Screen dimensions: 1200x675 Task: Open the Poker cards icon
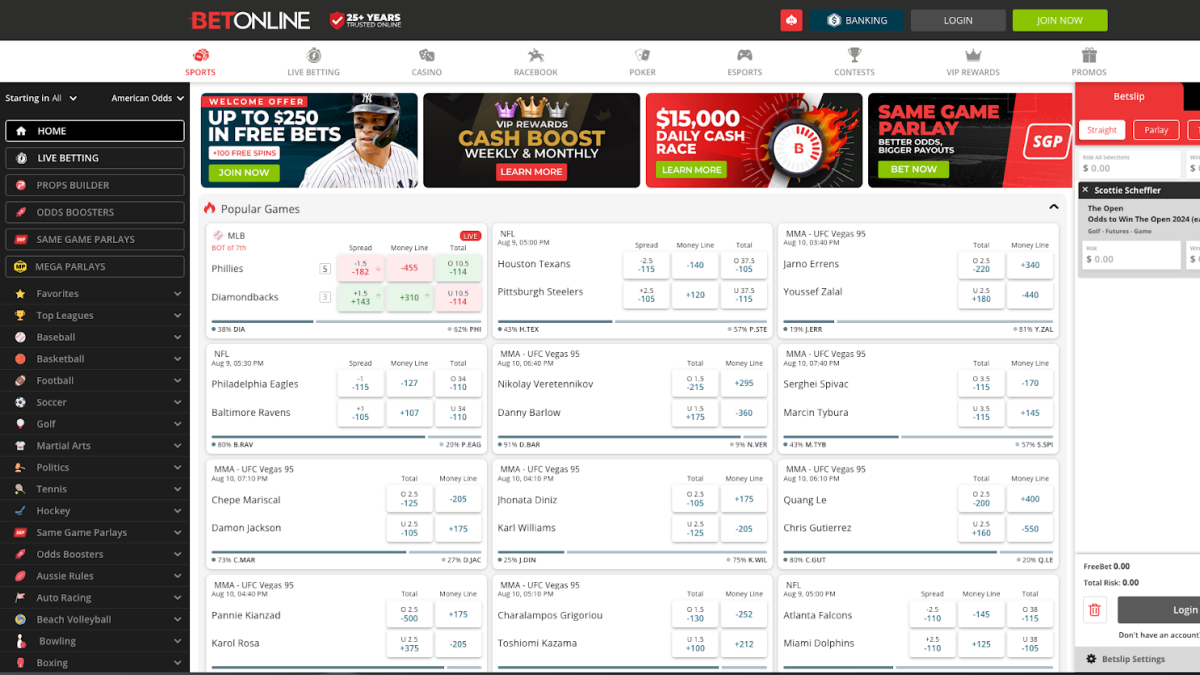pos(642,55)
